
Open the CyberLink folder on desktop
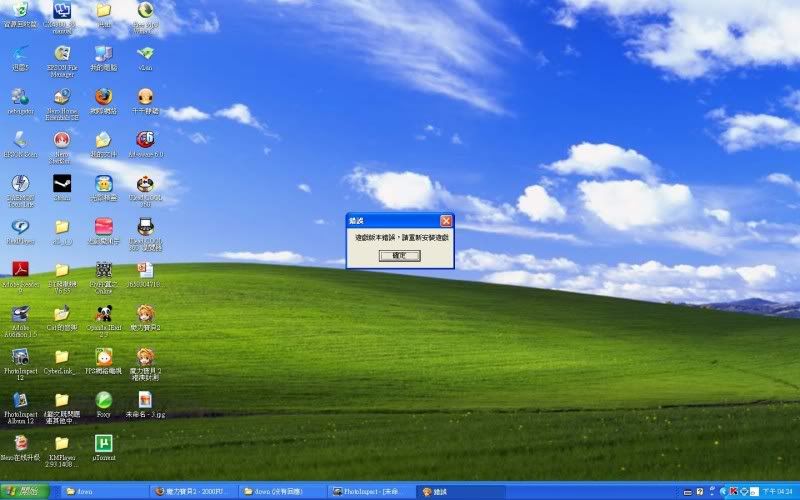click(62, 361)
